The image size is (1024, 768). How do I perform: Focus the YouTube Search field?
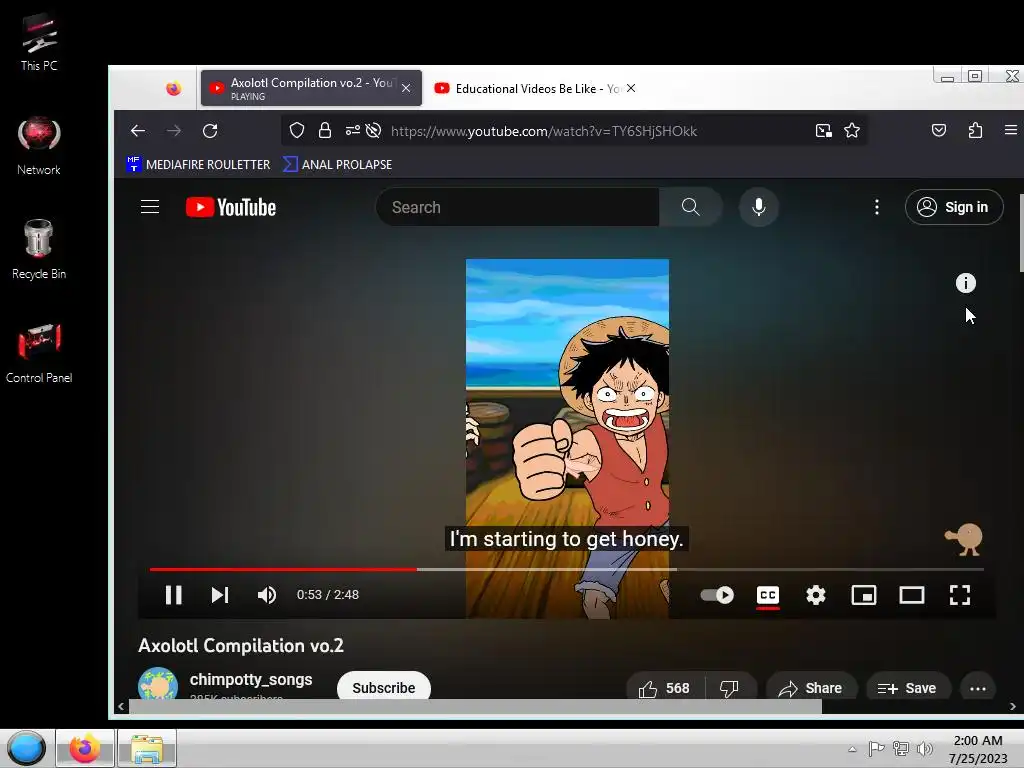pos(517,207)
